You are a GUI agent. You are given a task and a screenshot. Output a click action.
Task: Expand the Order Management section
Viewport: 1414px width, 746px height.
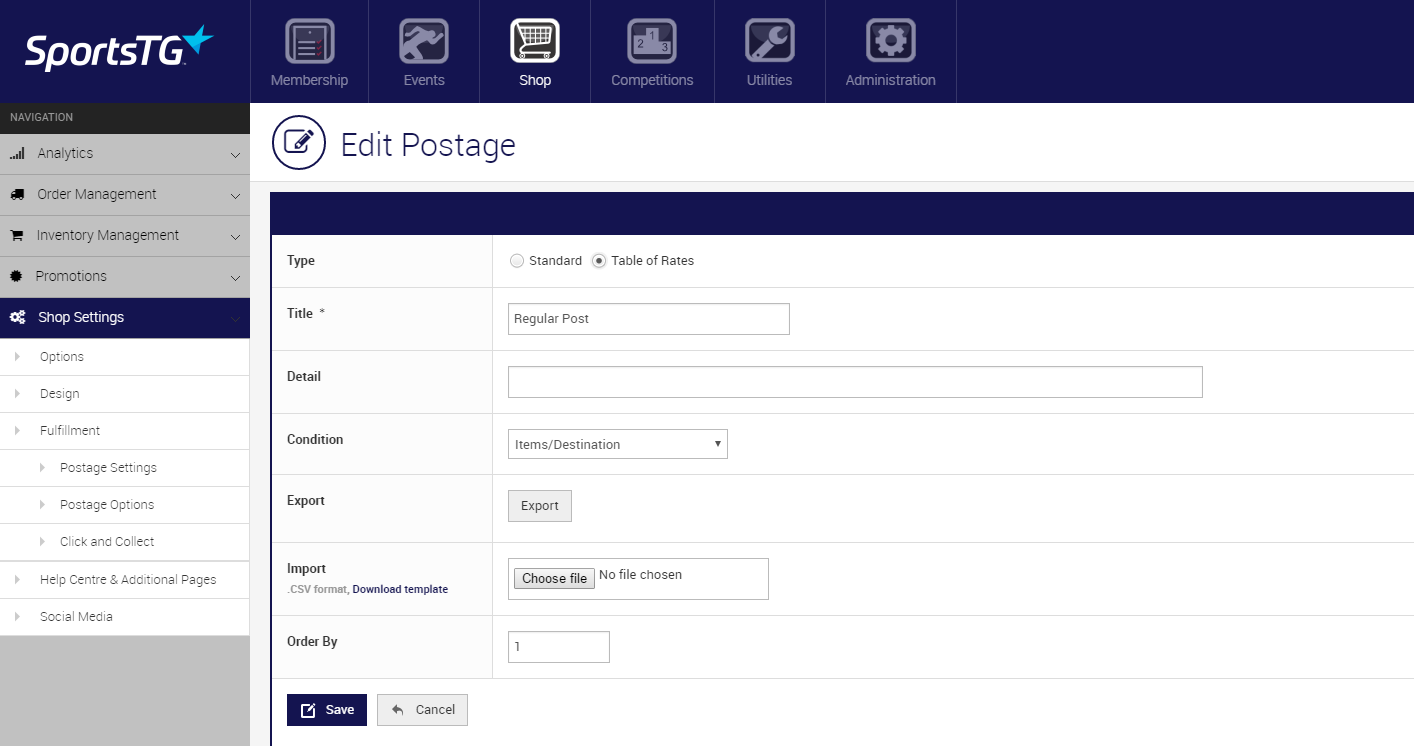[235, 196]
